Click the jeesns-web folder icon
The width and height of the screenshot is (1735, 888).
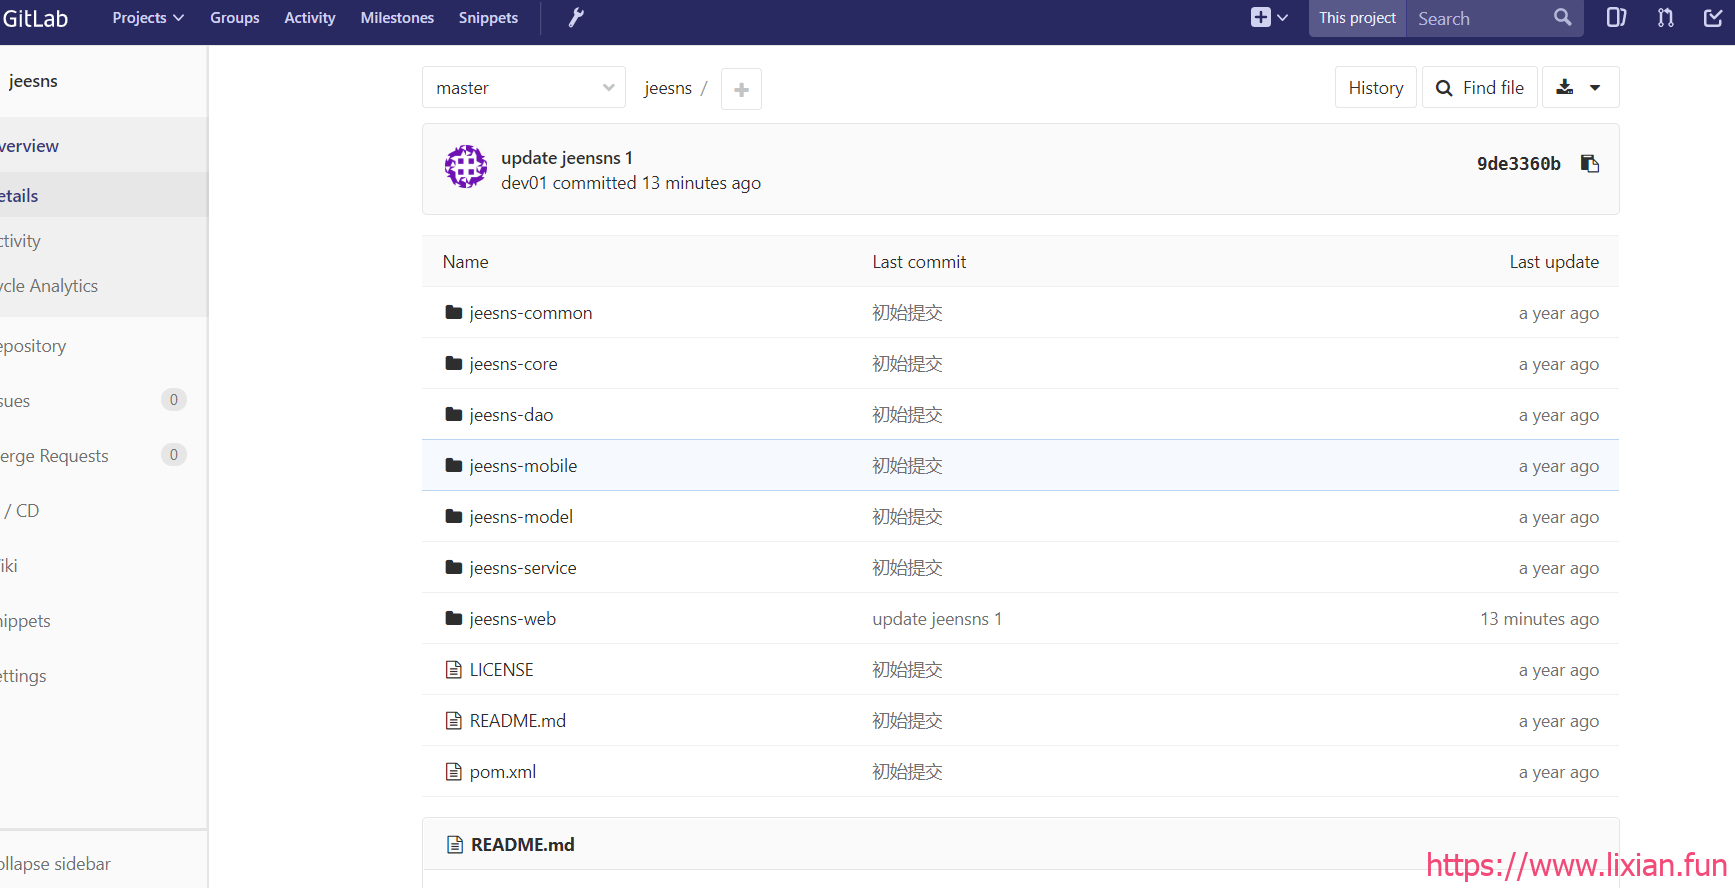454,619
